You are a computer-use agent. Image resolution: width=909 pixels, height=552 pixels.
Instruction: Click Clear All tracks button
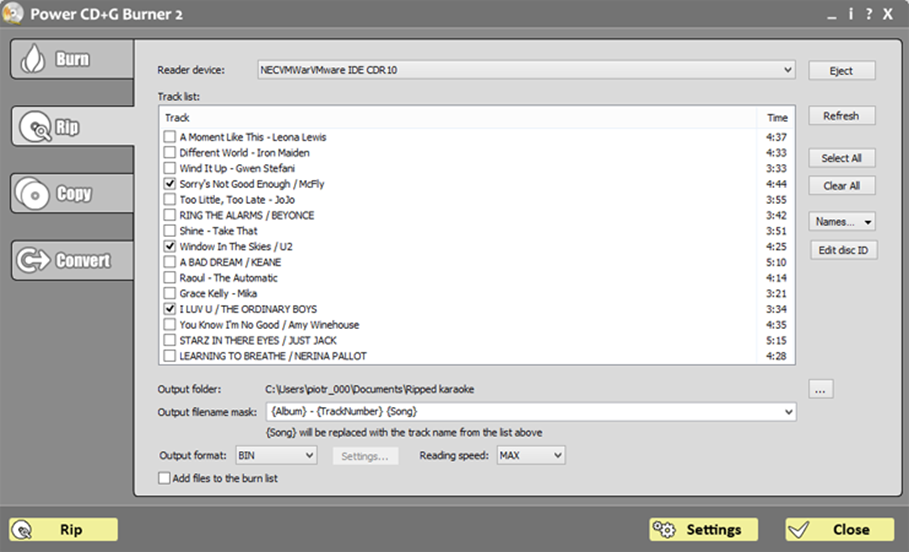842,186
